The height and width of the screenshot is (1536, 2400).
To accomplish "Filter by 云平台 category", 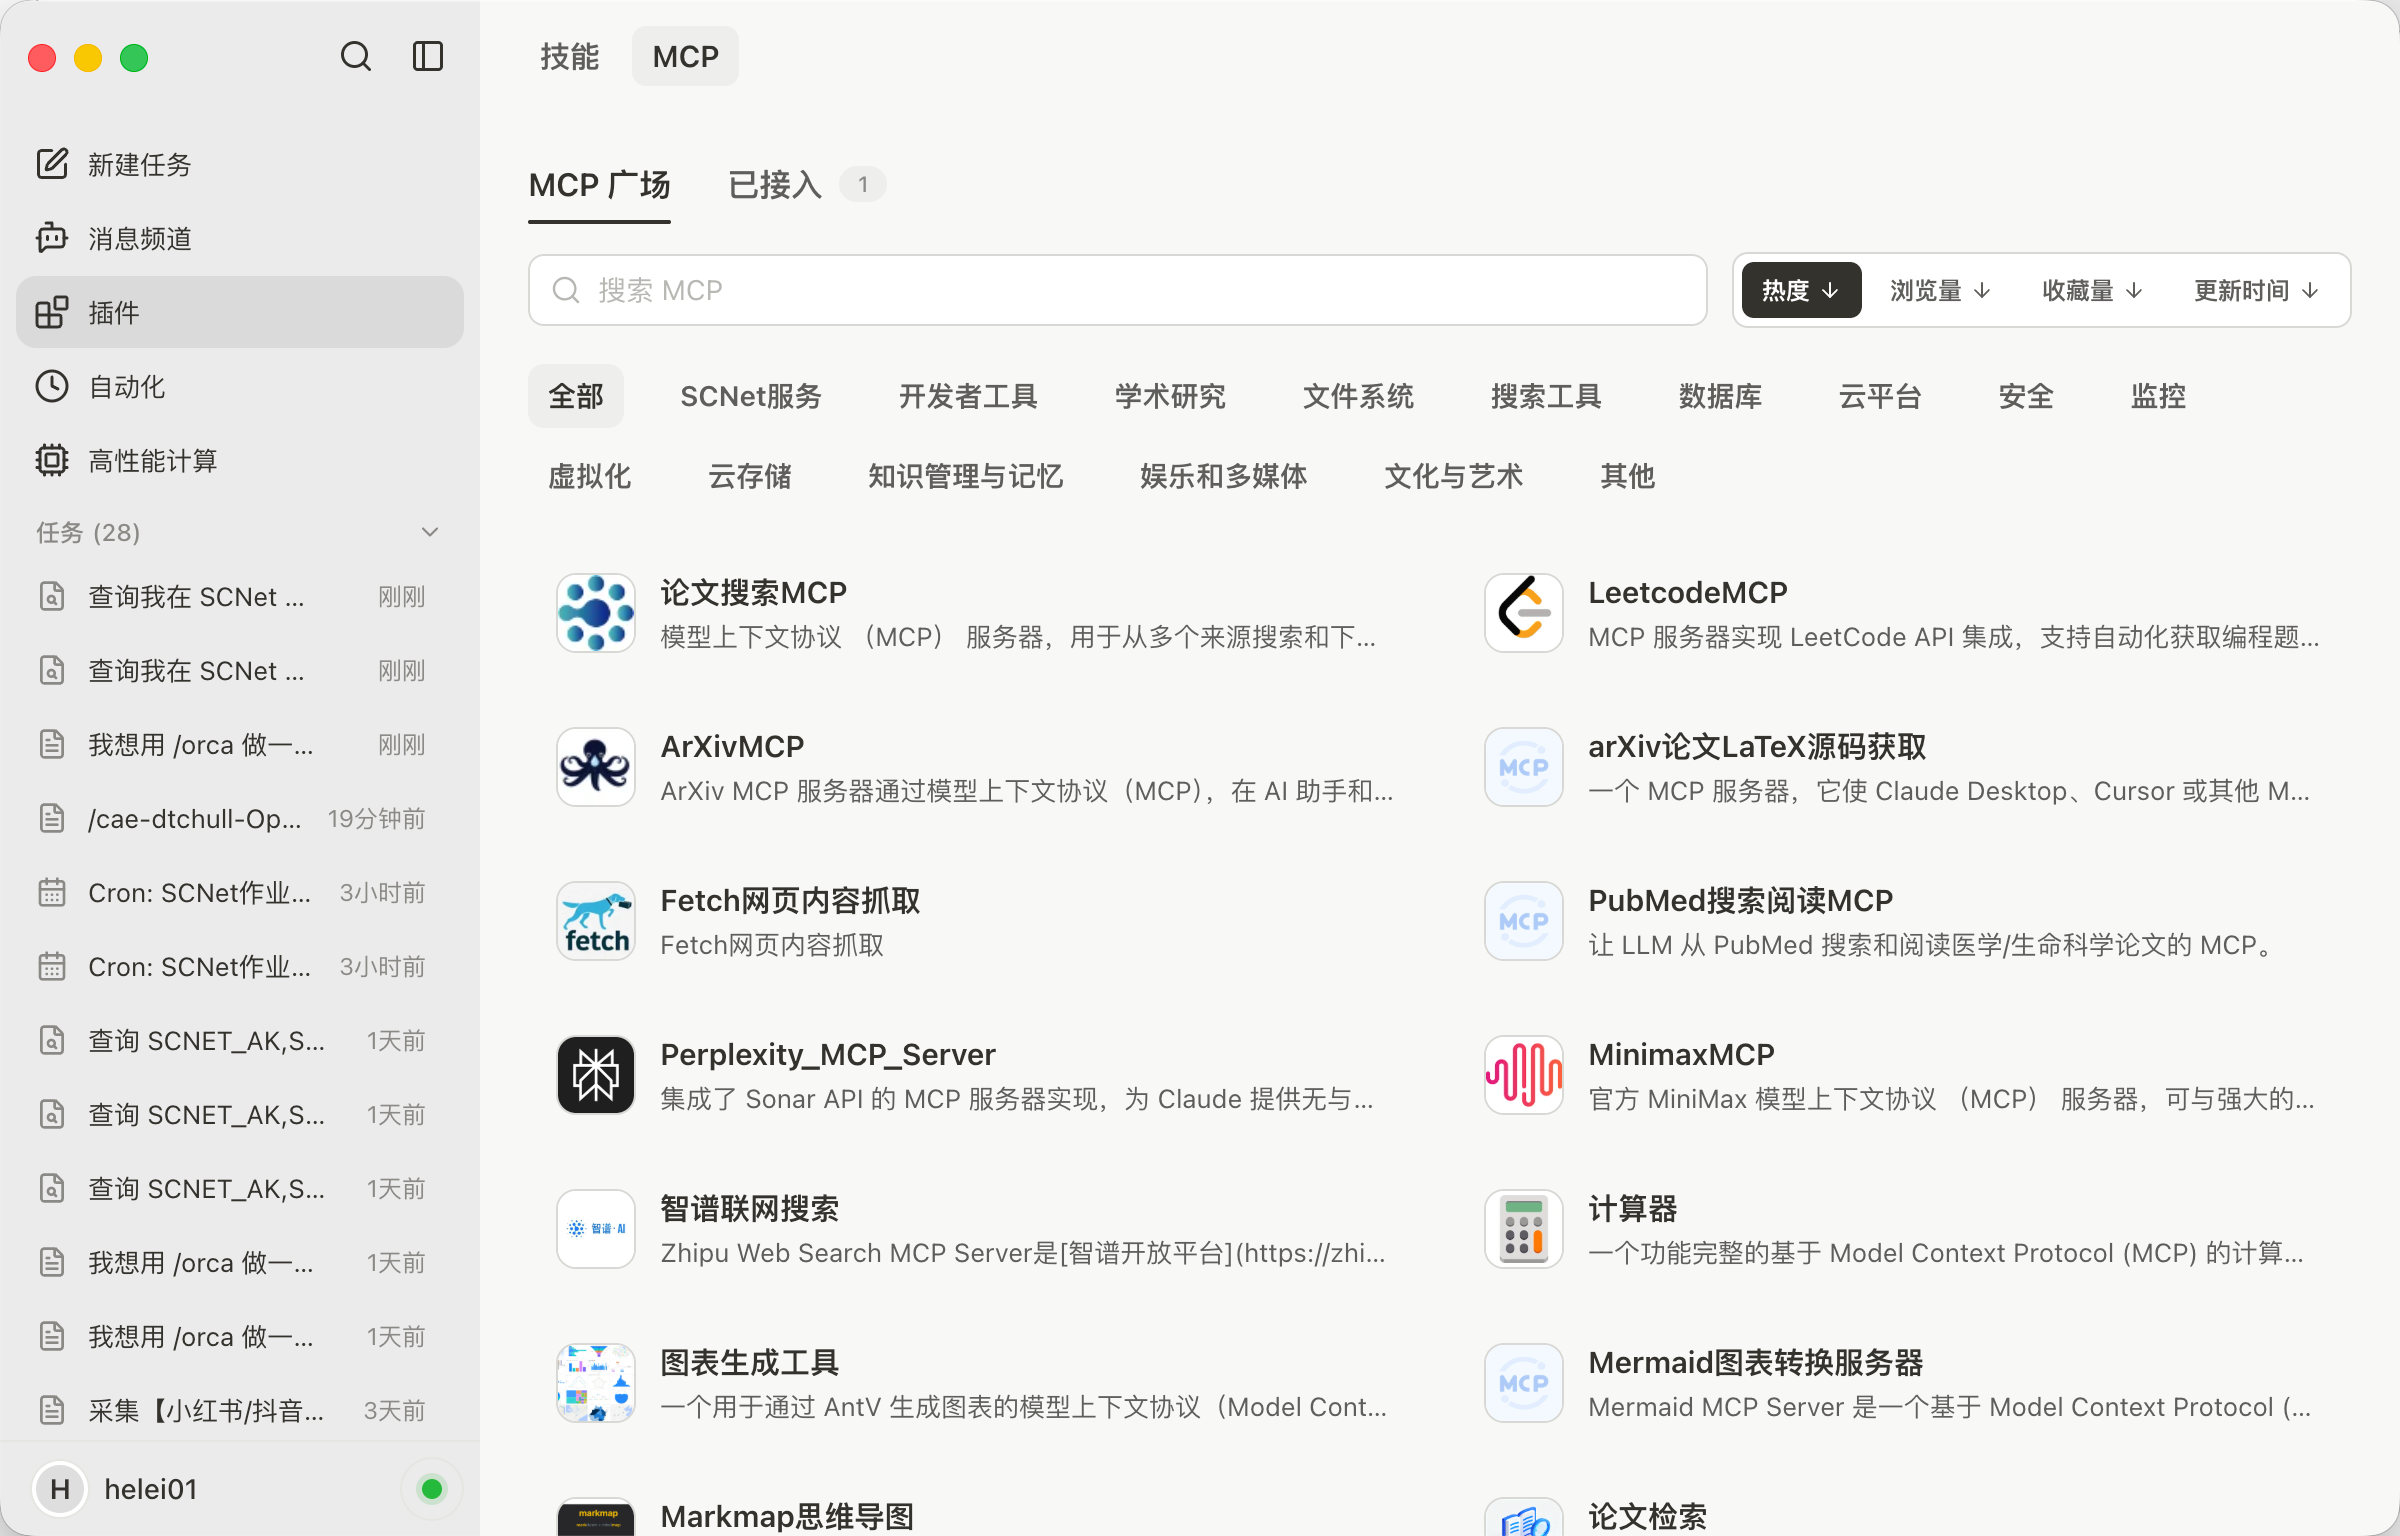I will coord(1880,396).
